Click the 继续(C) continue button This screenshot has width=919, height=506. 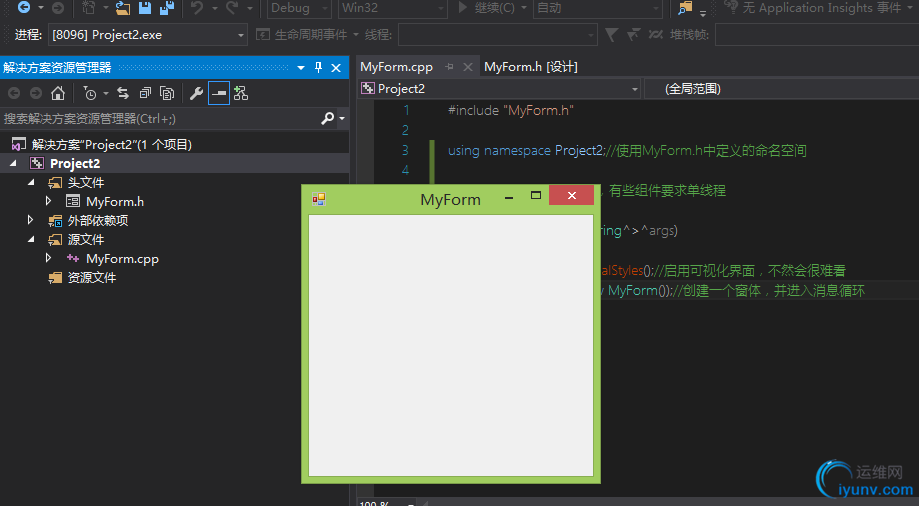coord(486,8)
